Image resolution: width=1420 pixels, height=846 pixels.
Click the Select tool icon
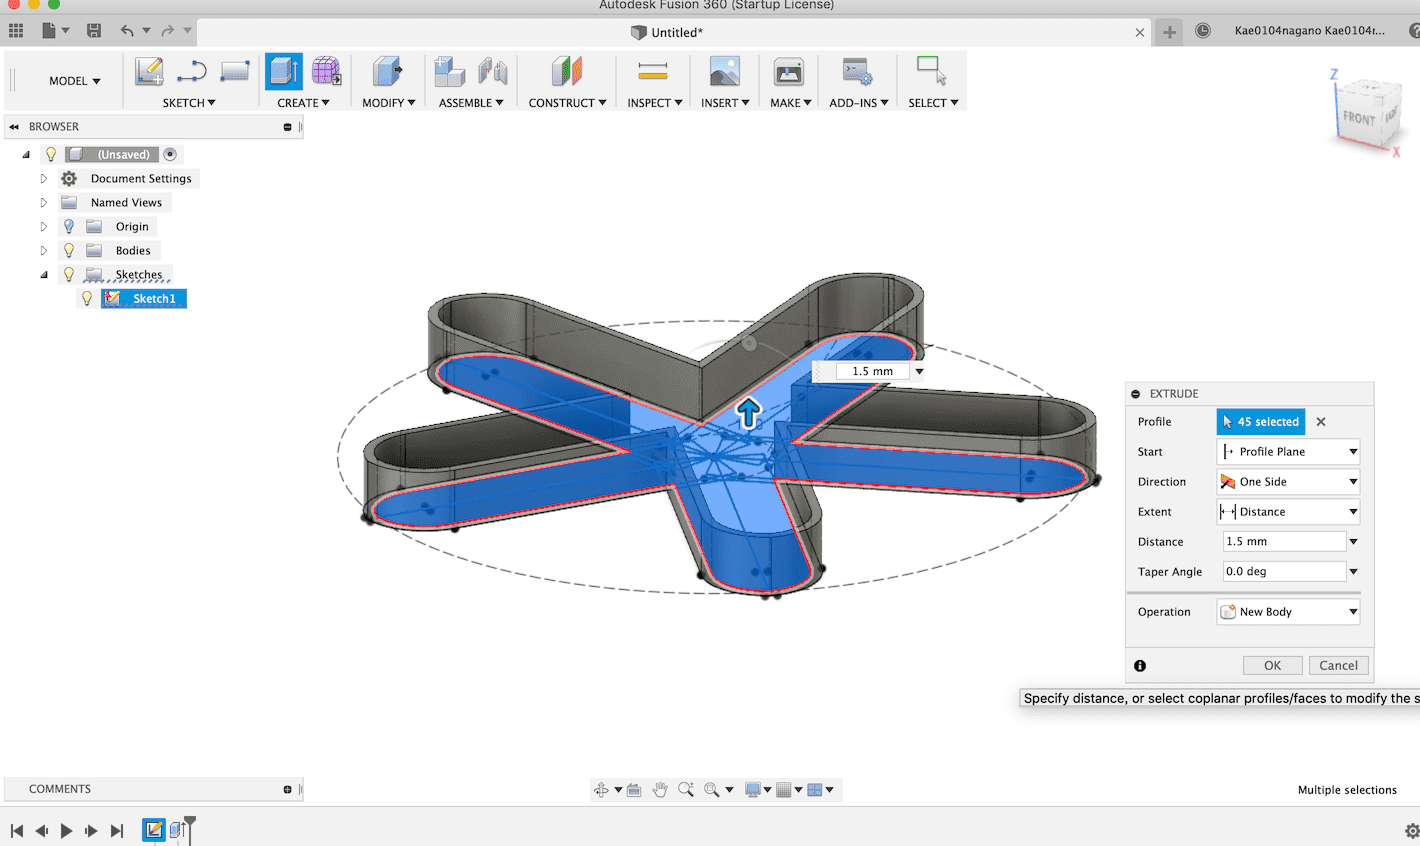932,71
